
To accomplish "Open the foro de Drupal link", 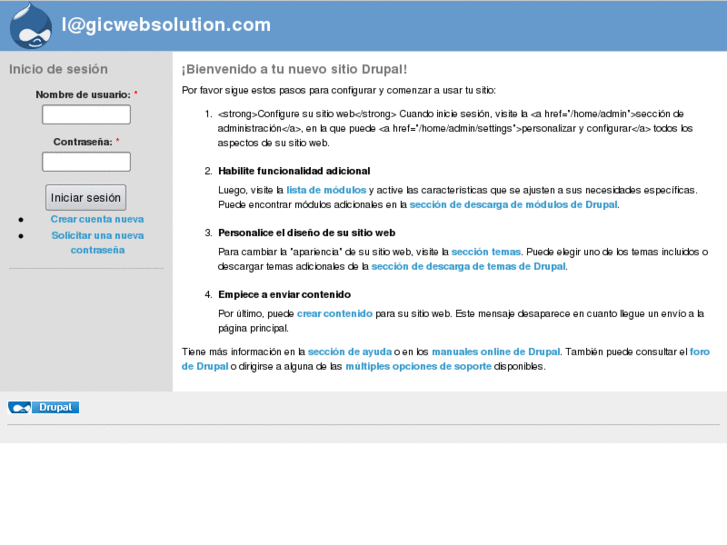I will 700,352.
